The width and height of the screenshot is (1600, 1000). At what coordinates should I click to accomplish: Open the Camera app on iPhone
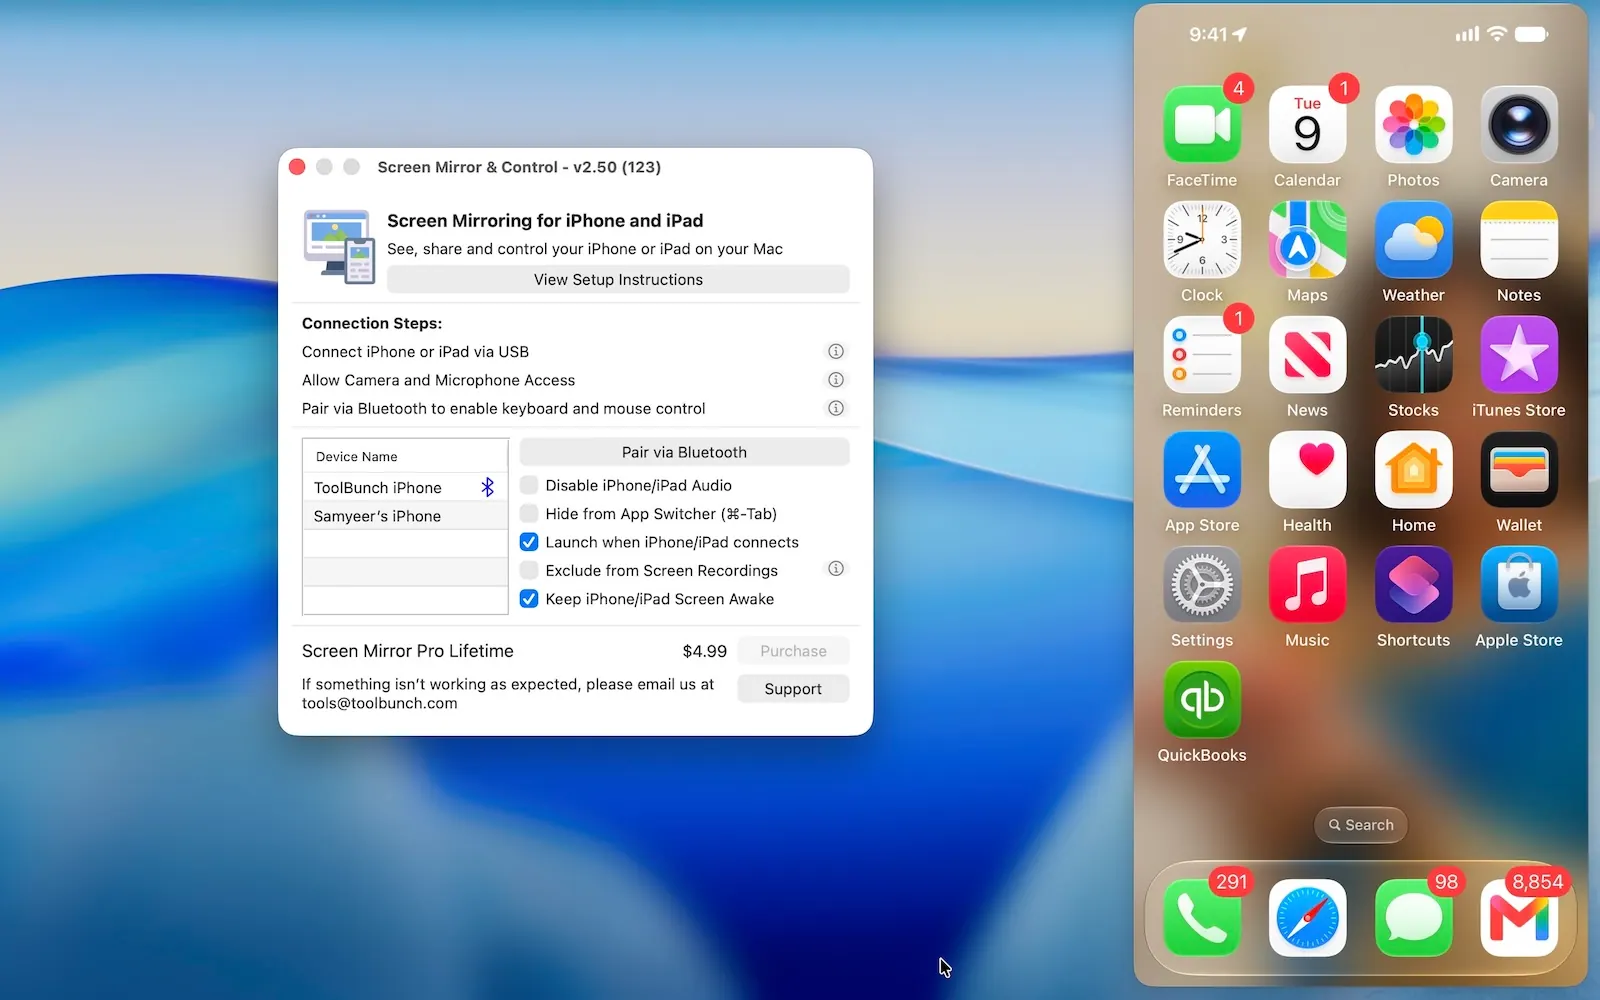click(1519, 125)
